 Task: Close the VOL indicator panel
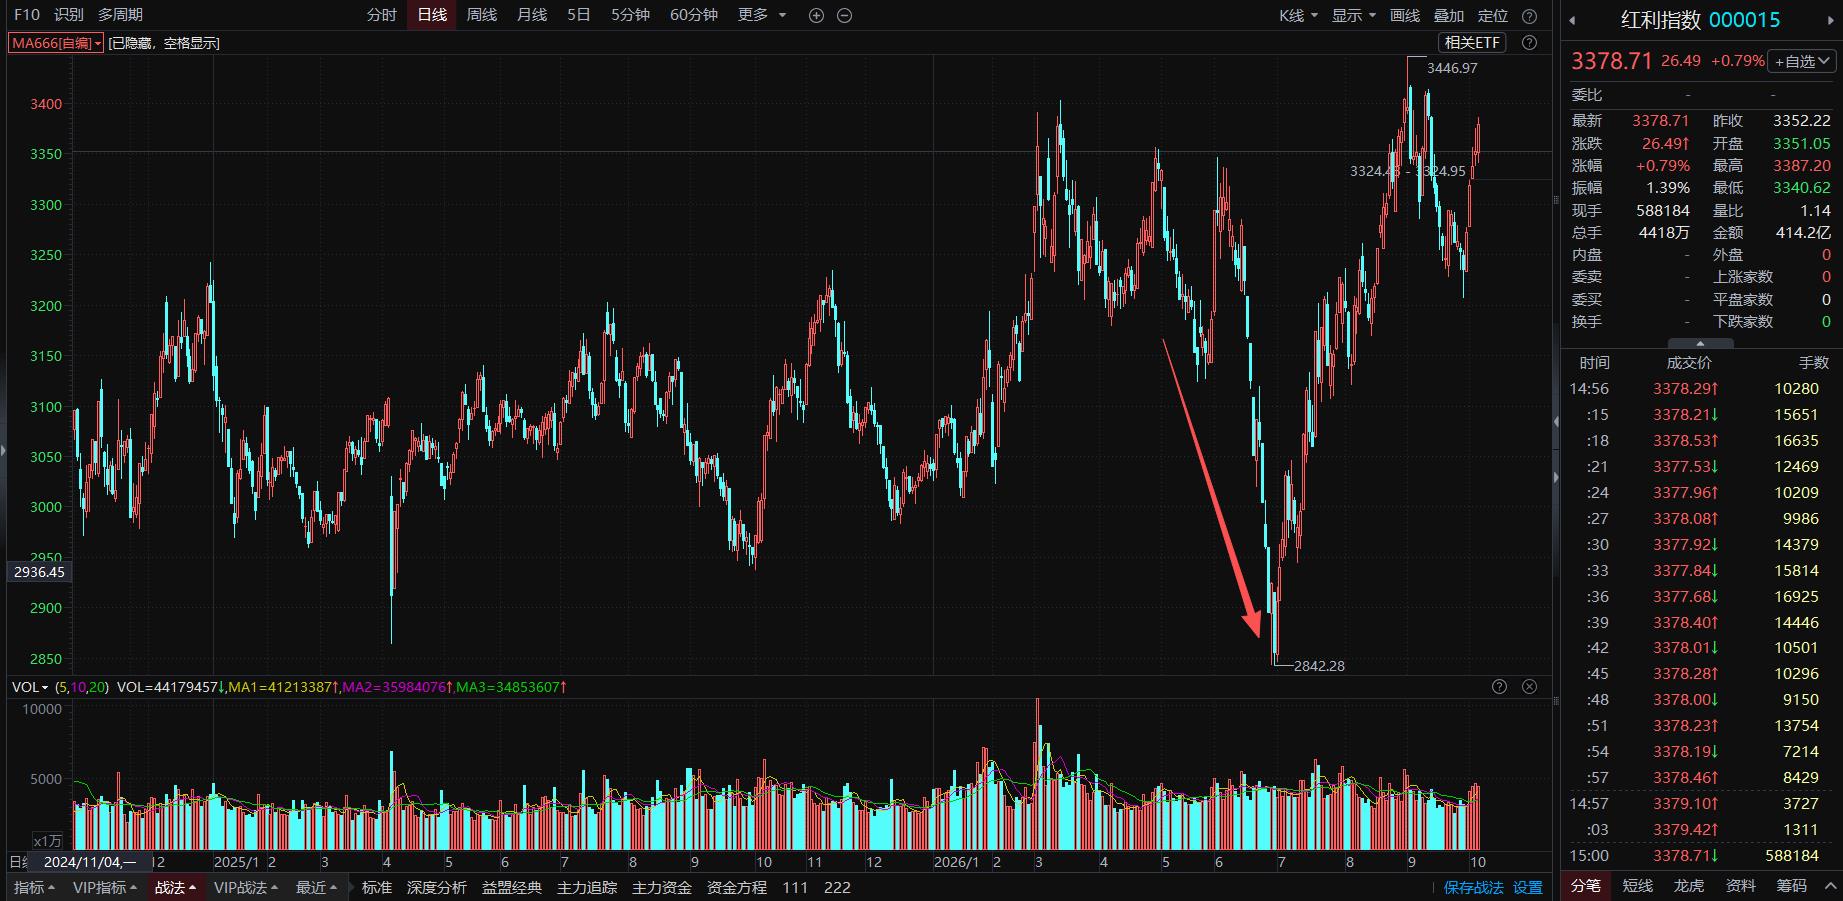(1529, 686)
